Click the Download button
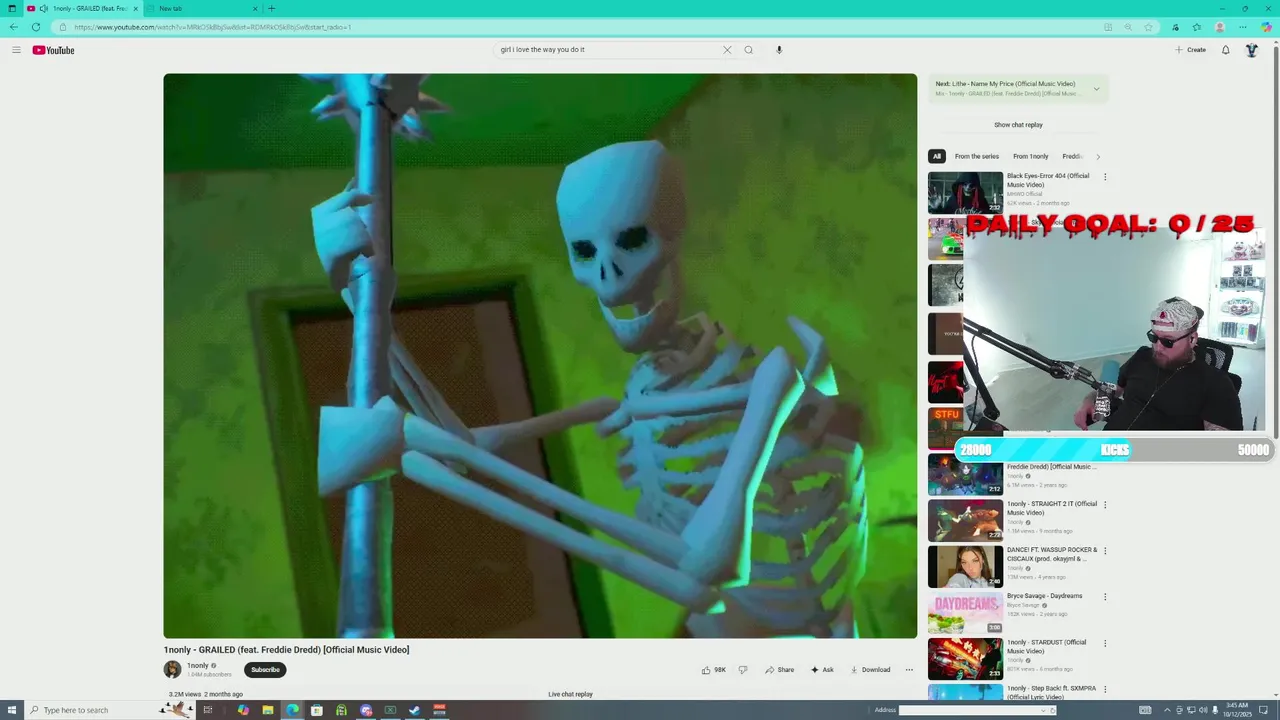Viewport: 1280px width, 720px height. tap(870, 670)
